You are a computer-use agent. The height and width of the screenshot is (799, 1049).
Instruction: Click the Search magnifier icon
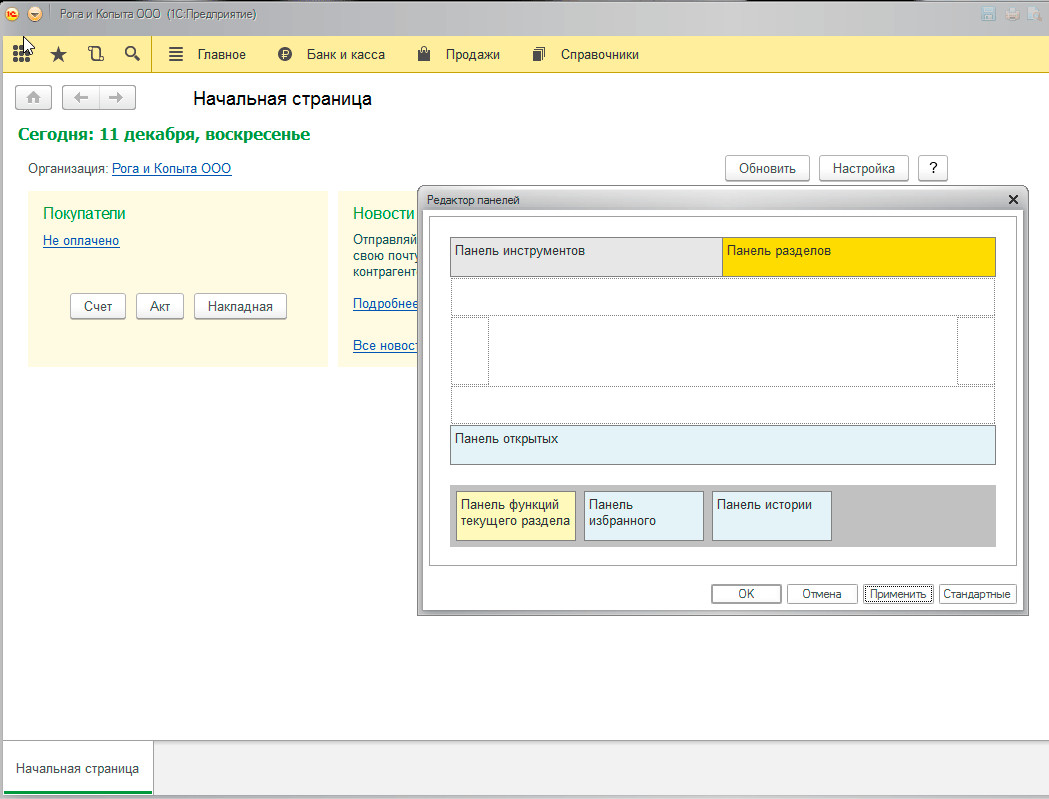click(132, 54)
